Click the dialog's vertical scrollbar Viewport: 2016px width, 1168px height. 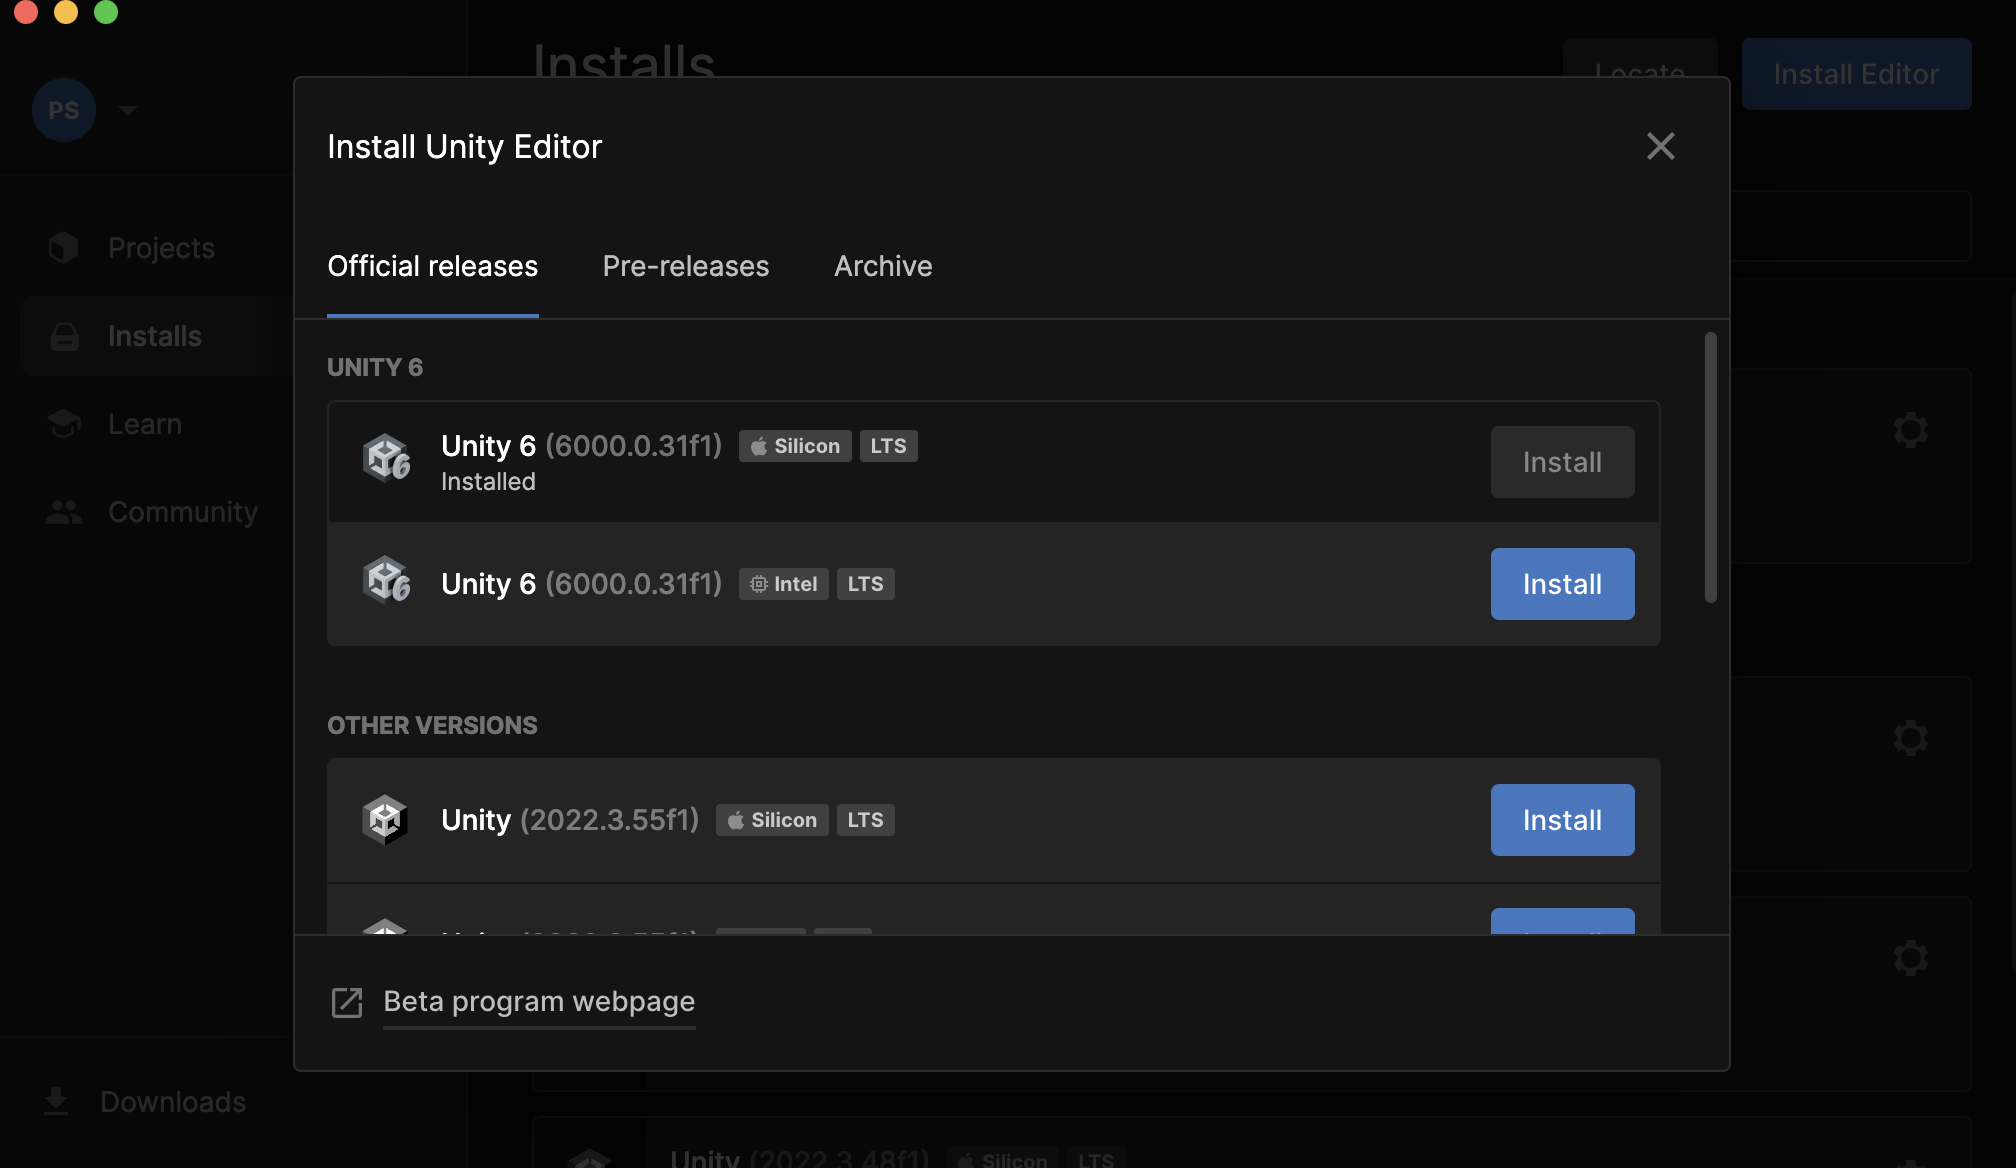click(x=1710, y=468)
